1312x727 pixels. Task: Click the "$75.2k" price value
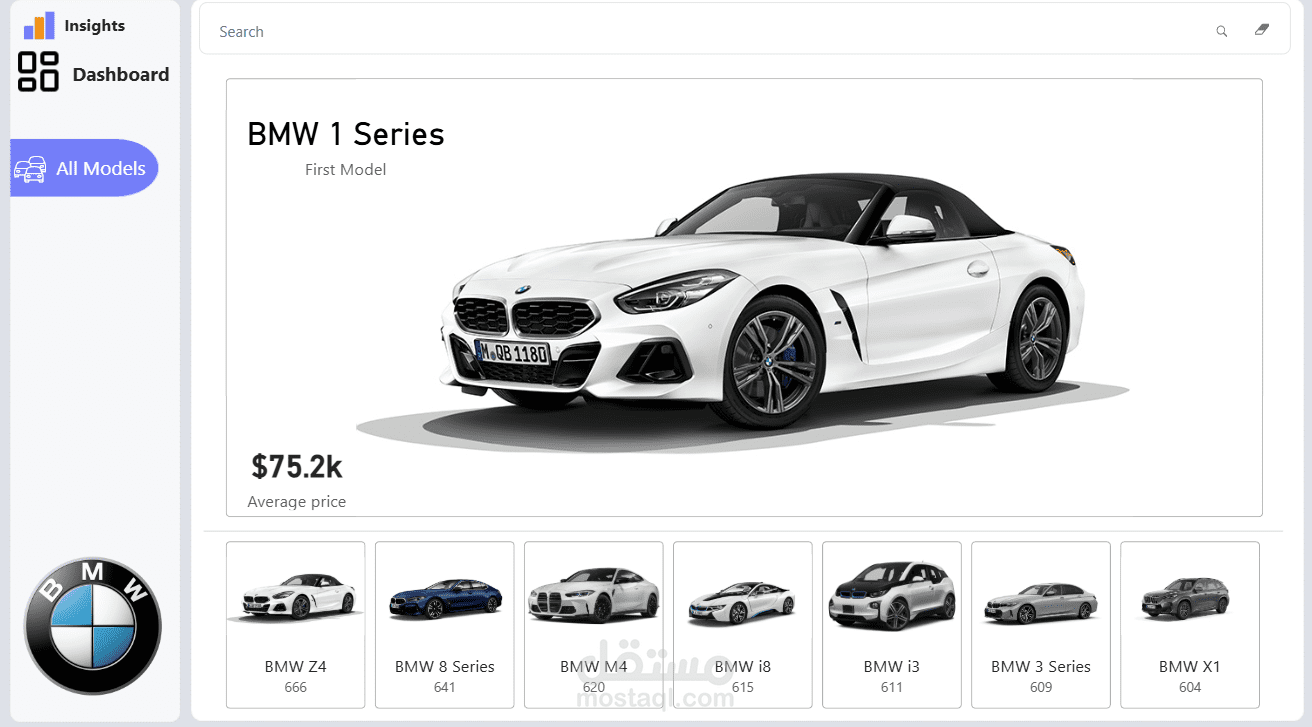297,466
